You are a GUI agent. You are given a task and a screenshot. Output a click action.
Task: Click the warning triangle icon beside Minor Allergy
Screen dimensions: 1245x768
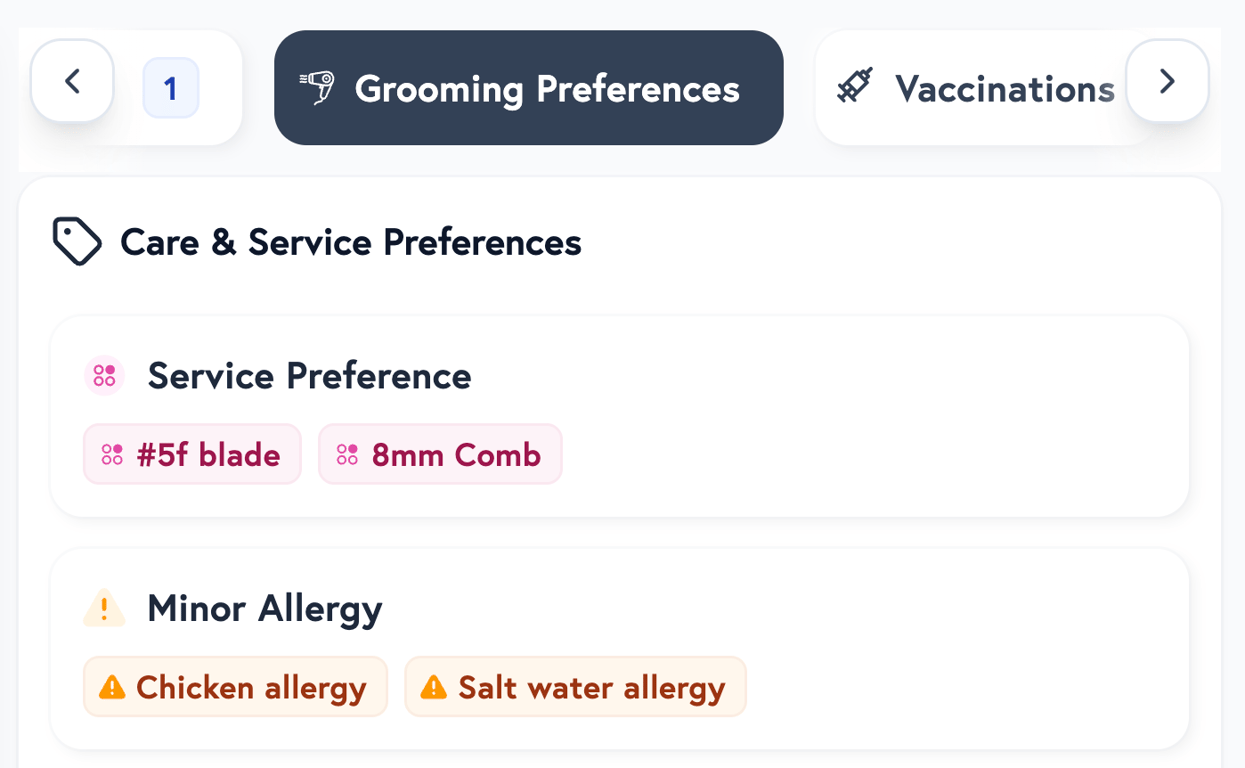104,608
